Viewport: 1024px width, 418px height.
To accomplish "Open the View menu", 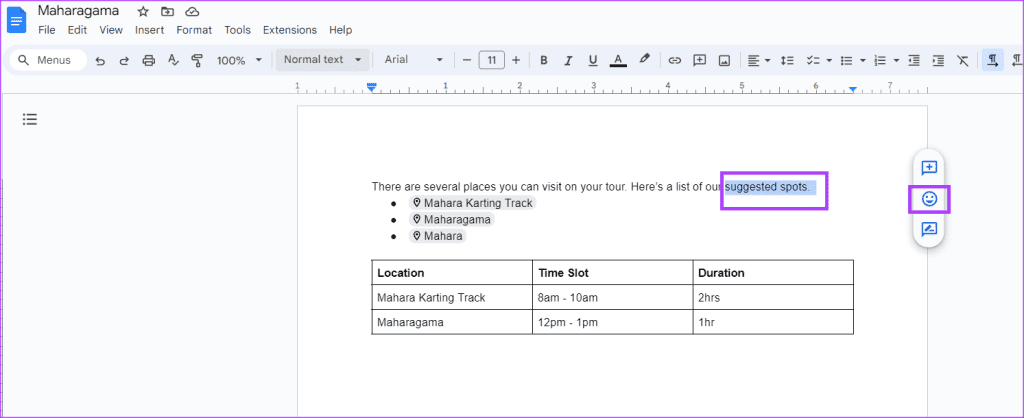I will pos(111,30).
